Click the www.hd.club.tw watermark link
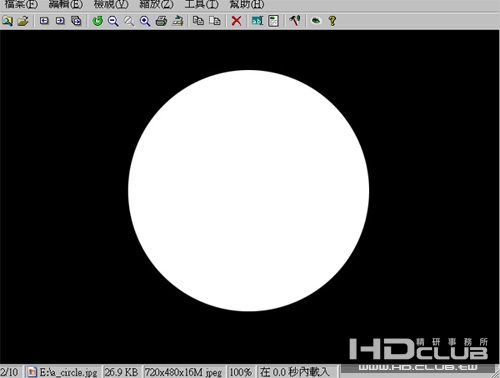The height and width of the screenshot is (378, 500). click(418, 367)
